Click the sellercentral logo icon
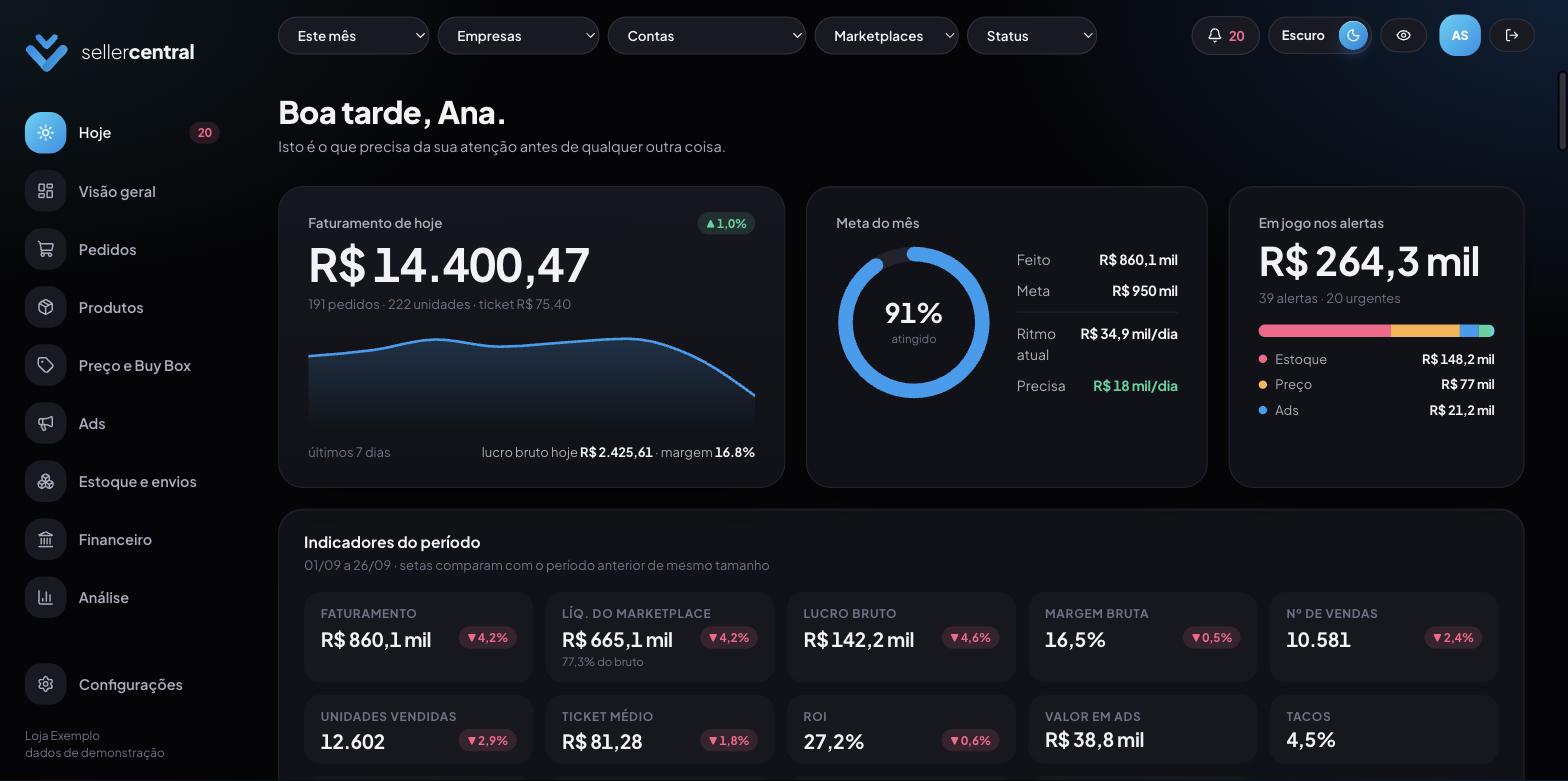1568x781 pixels. [46, 52]
